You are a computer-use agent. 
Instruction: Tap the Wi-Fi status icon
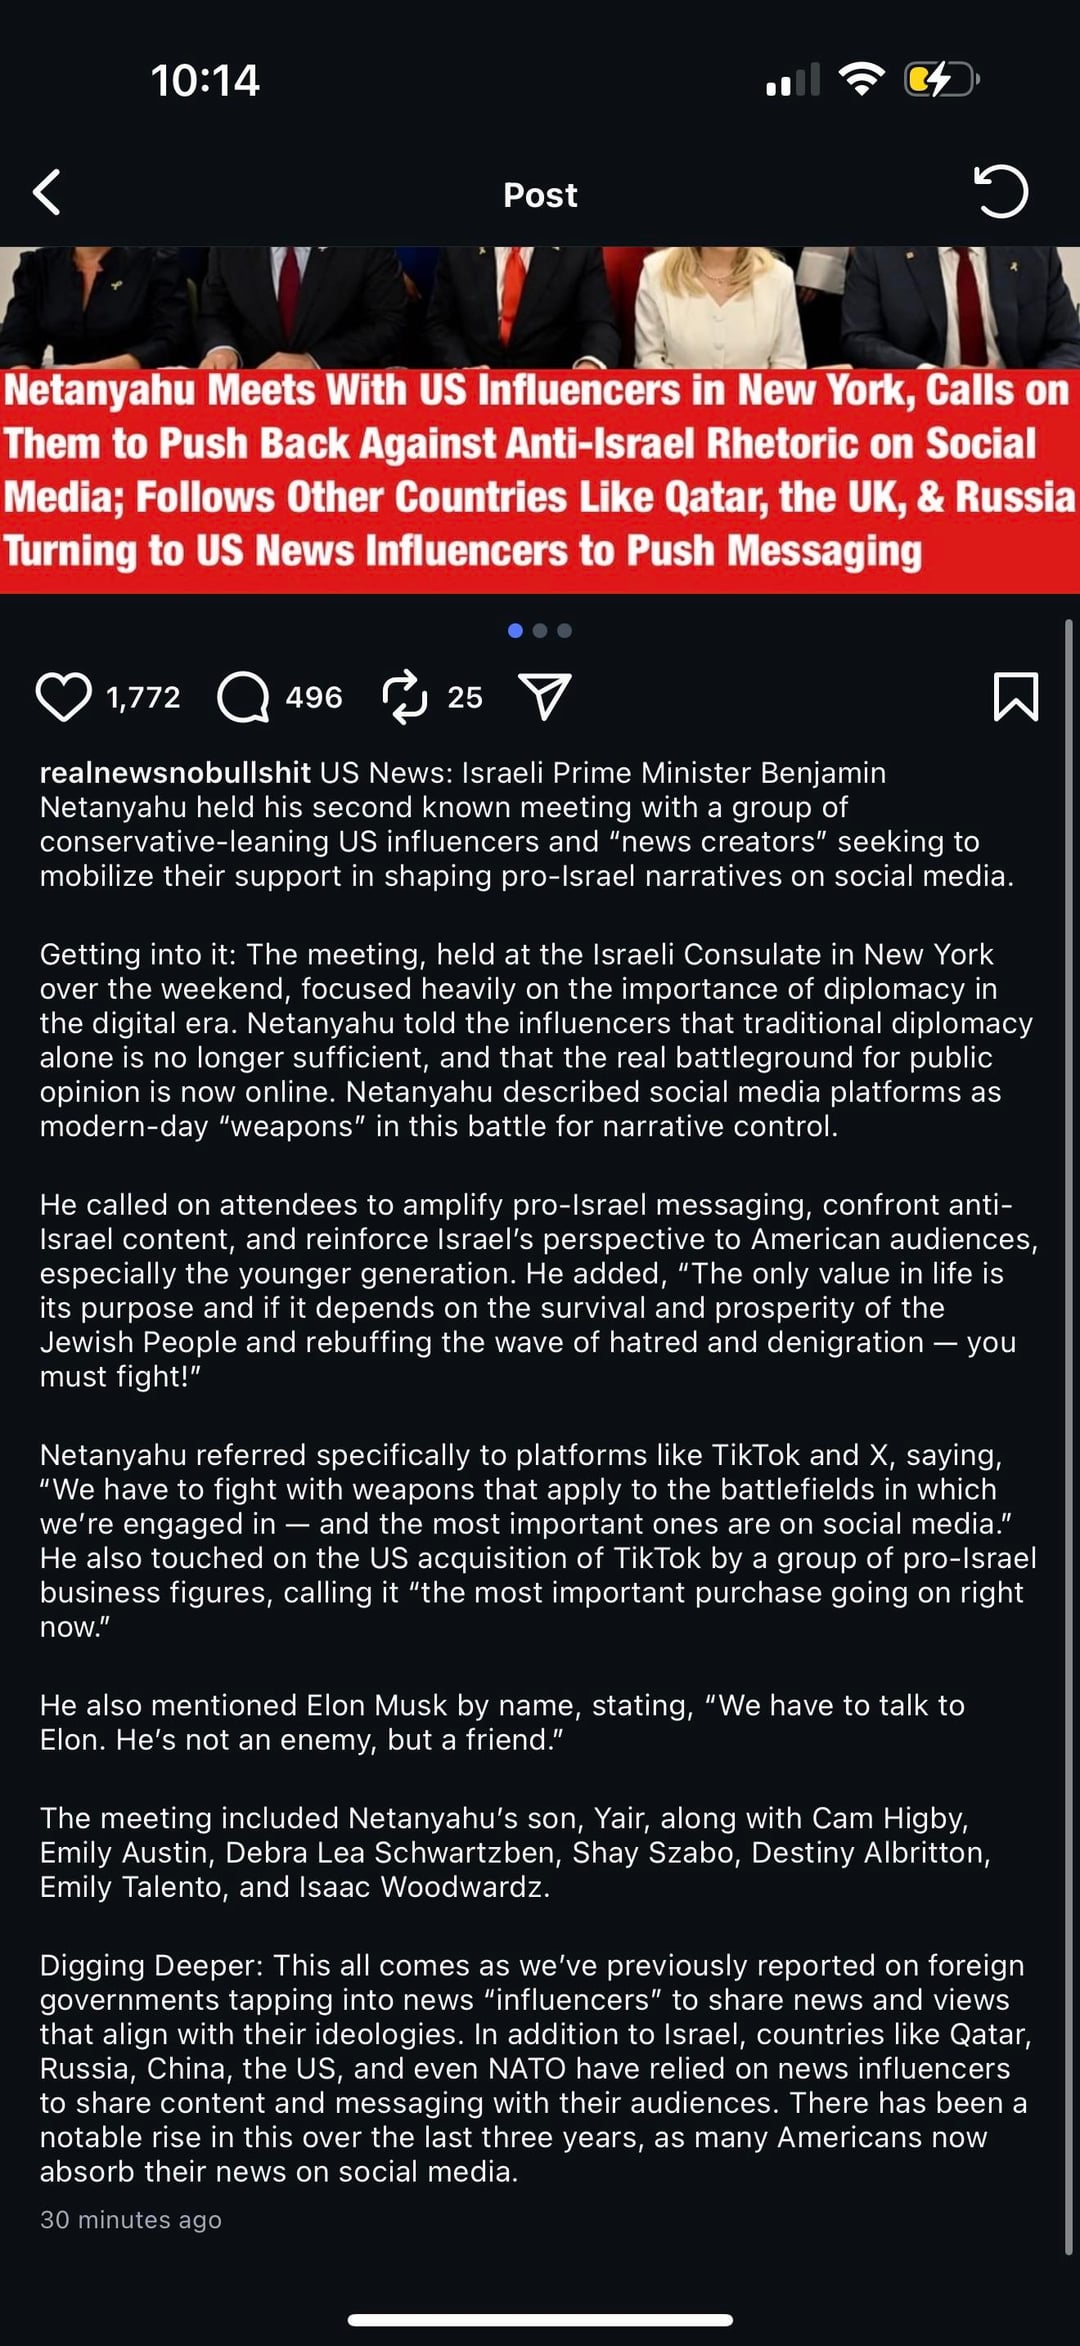tap(862, 79)
